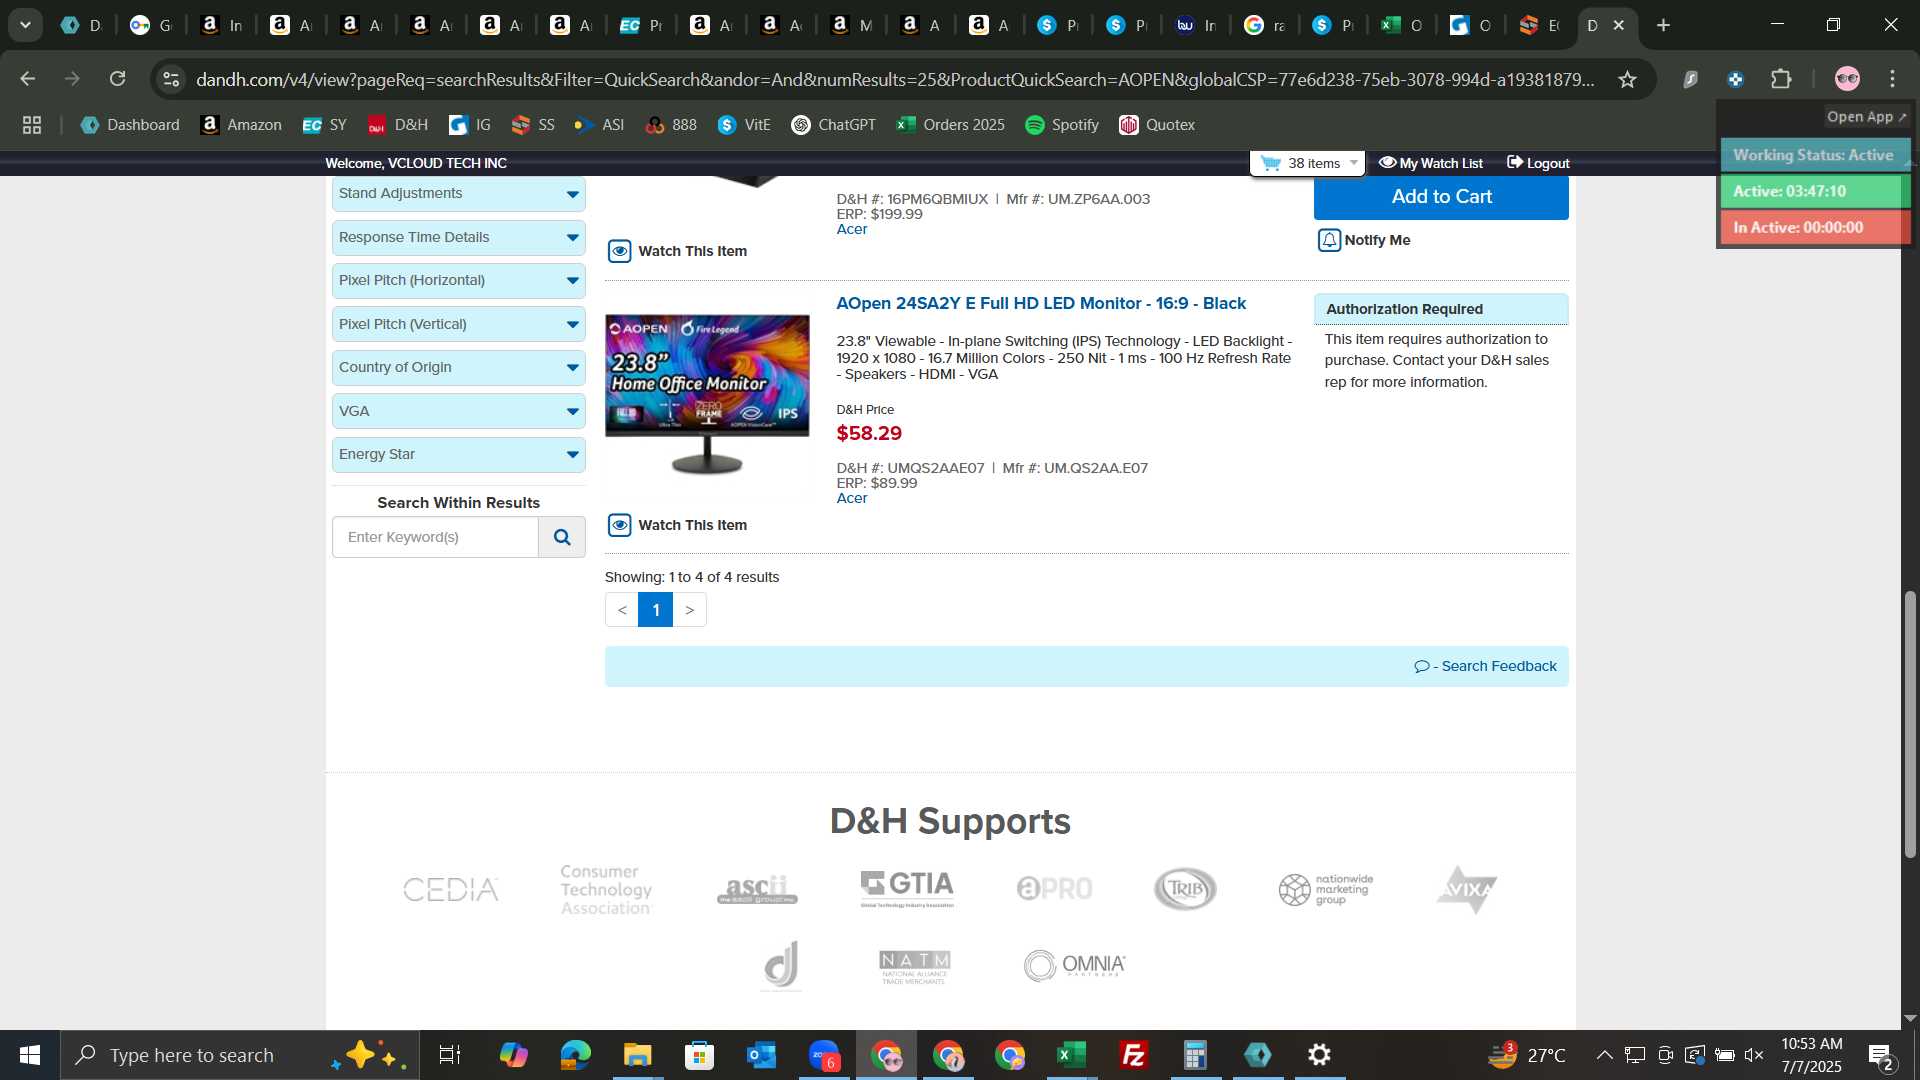Open Search Feedback link
Image resolution: width=1920 pixels, height=1080 pixels.
point(1486,667)
